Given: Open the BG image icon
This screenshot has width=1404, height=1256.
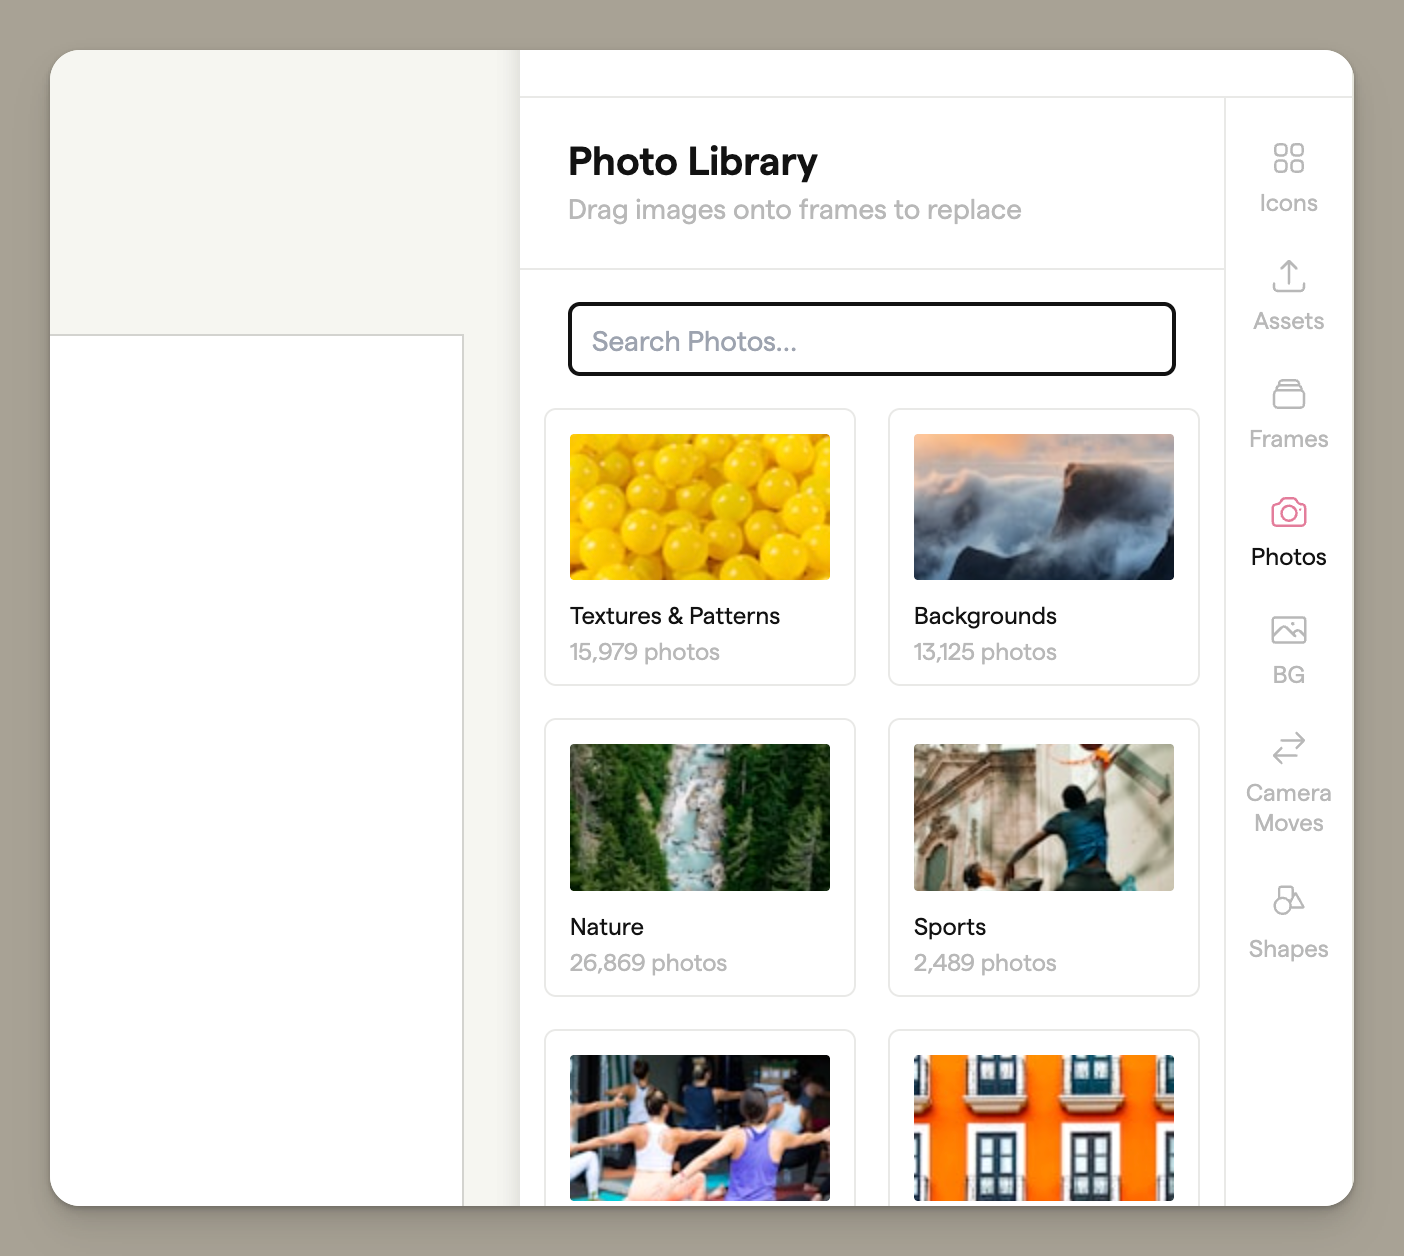Looking at the screenshot, I should click(1288, 630).
